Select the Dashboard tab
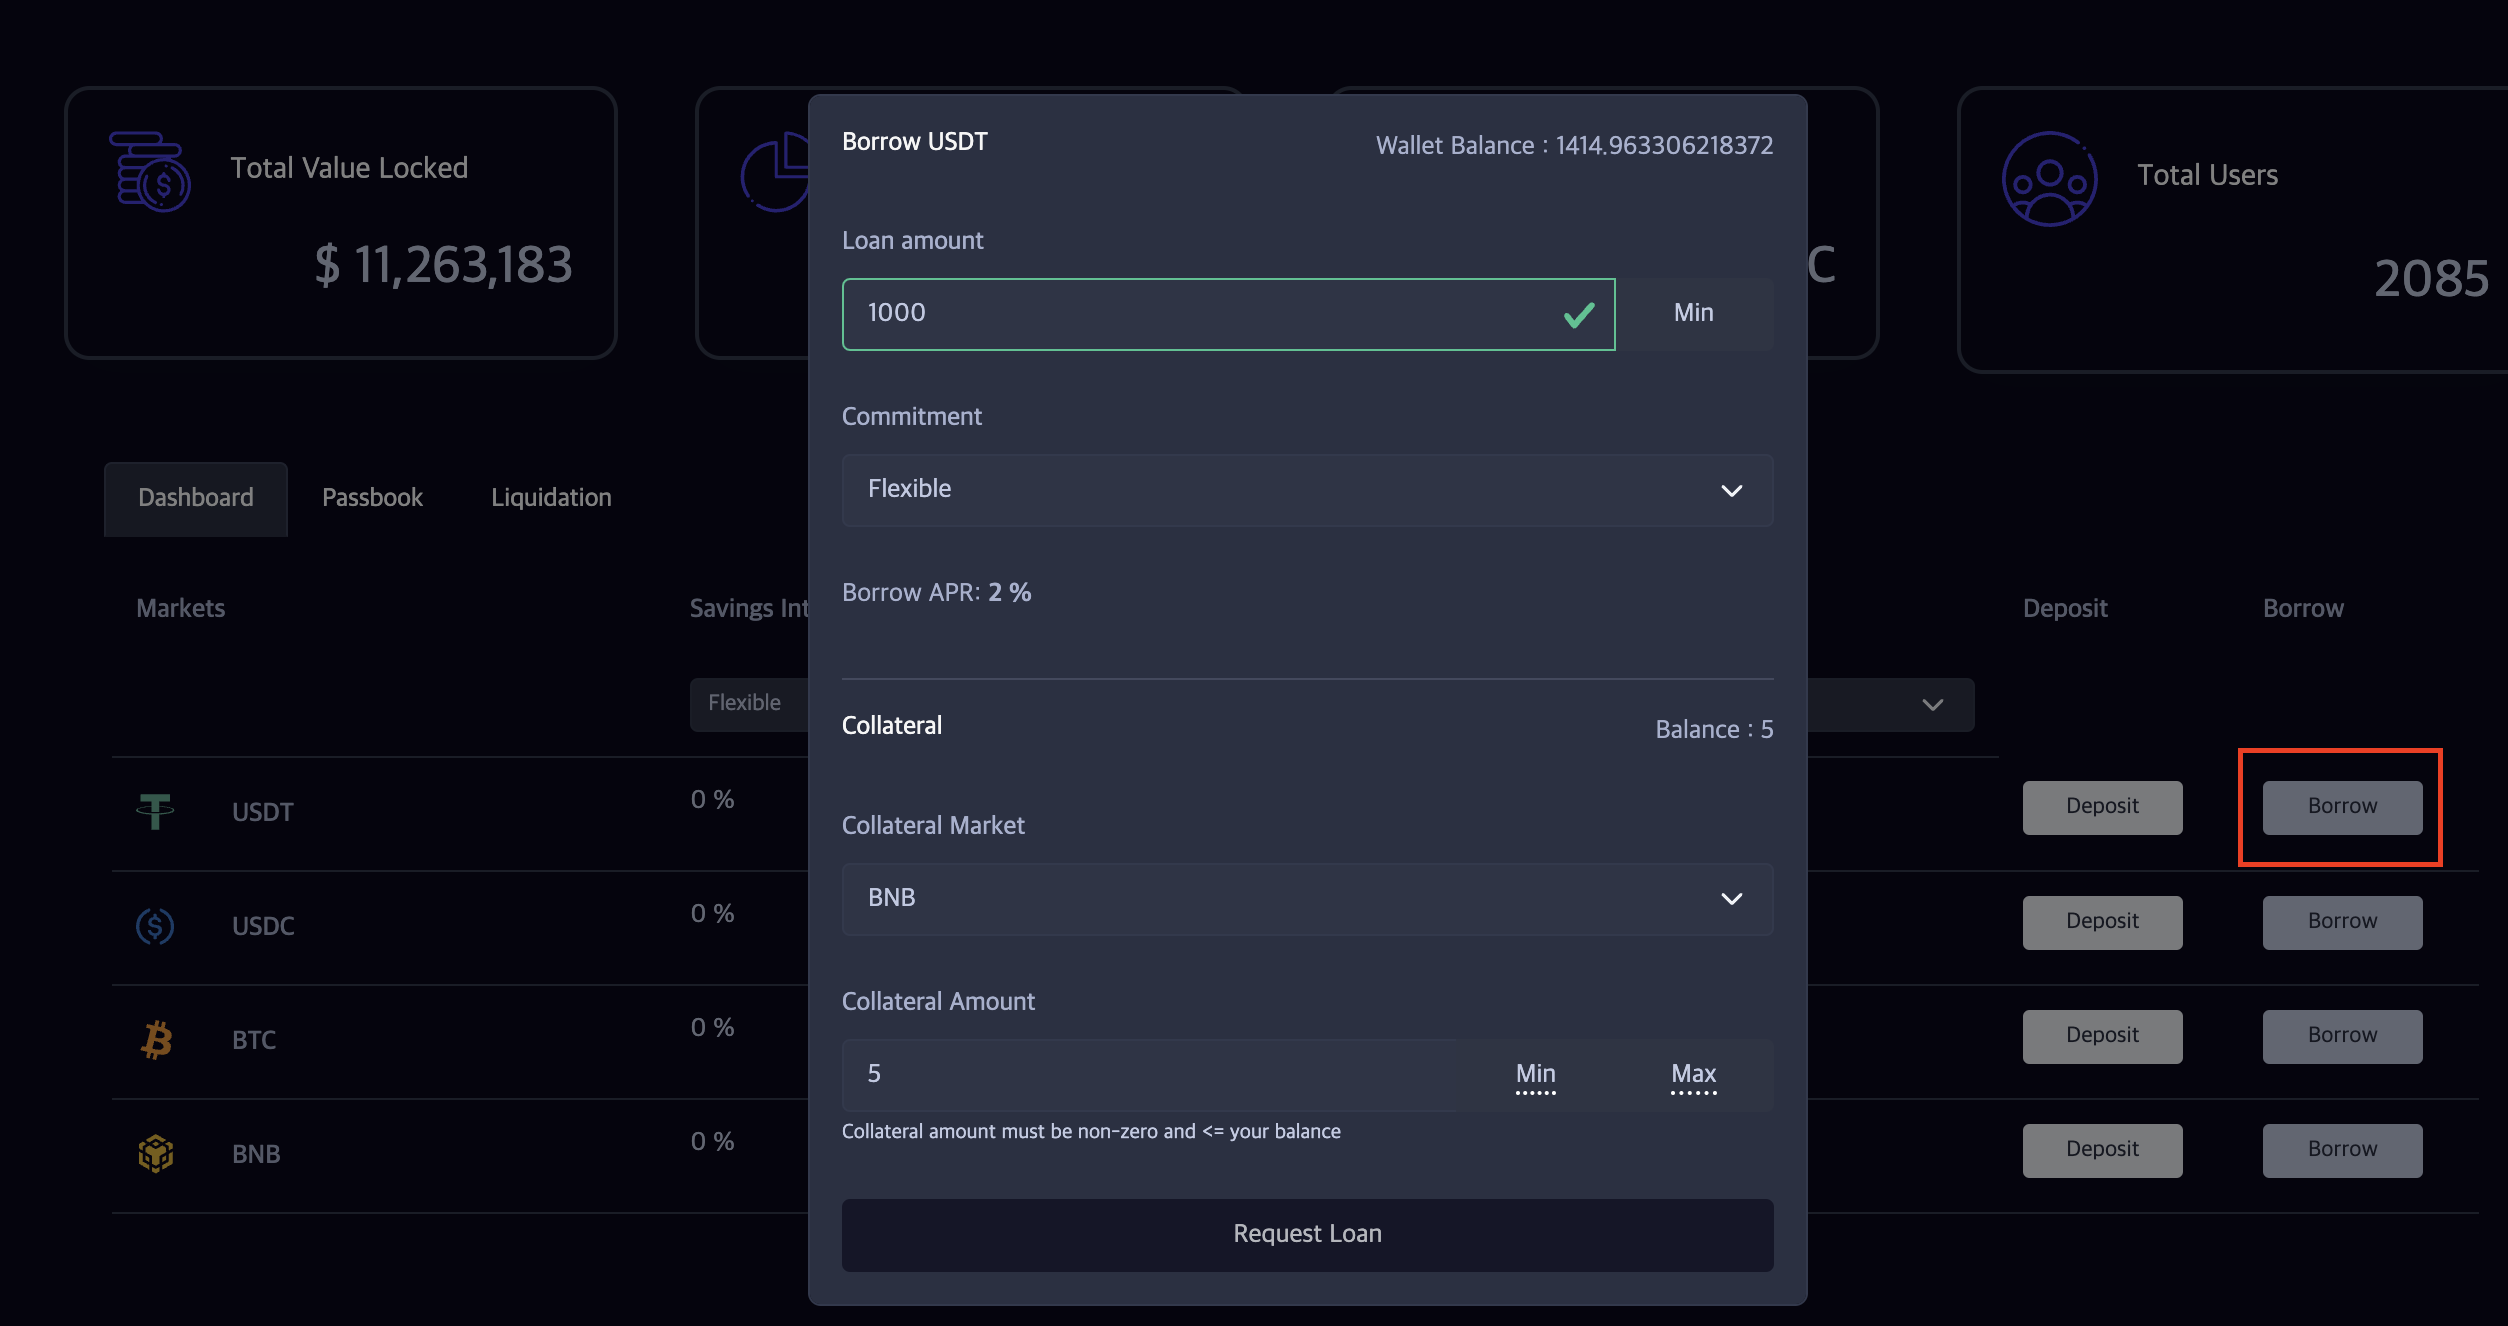The height and width of the screenshot is (1326, 2508). (x=196, y=498)
